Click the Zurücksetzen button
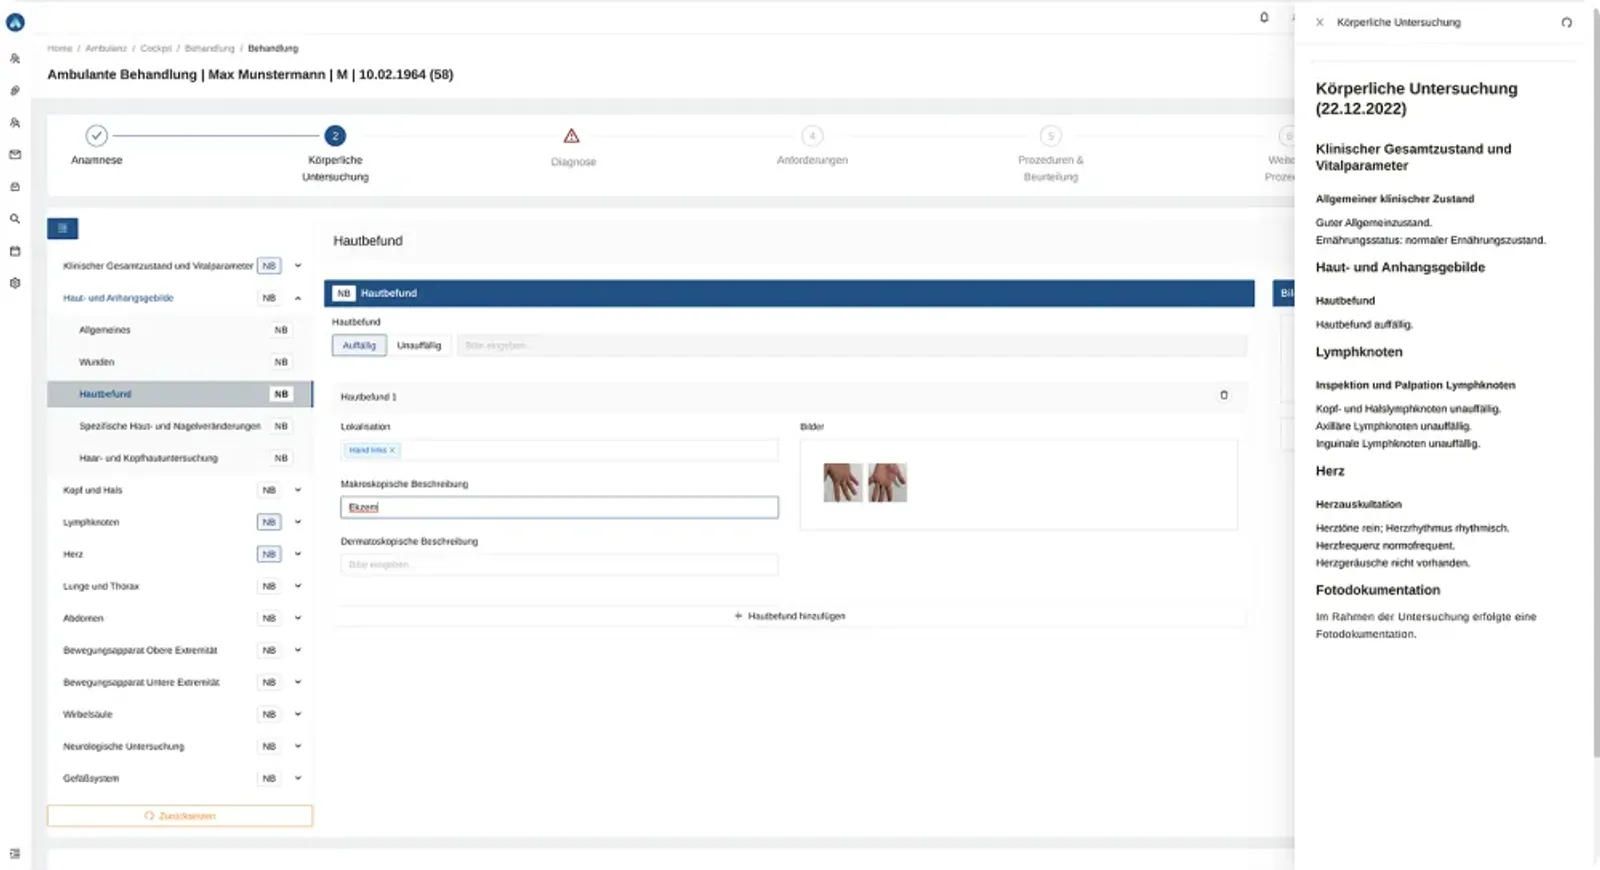 [180, 816]
